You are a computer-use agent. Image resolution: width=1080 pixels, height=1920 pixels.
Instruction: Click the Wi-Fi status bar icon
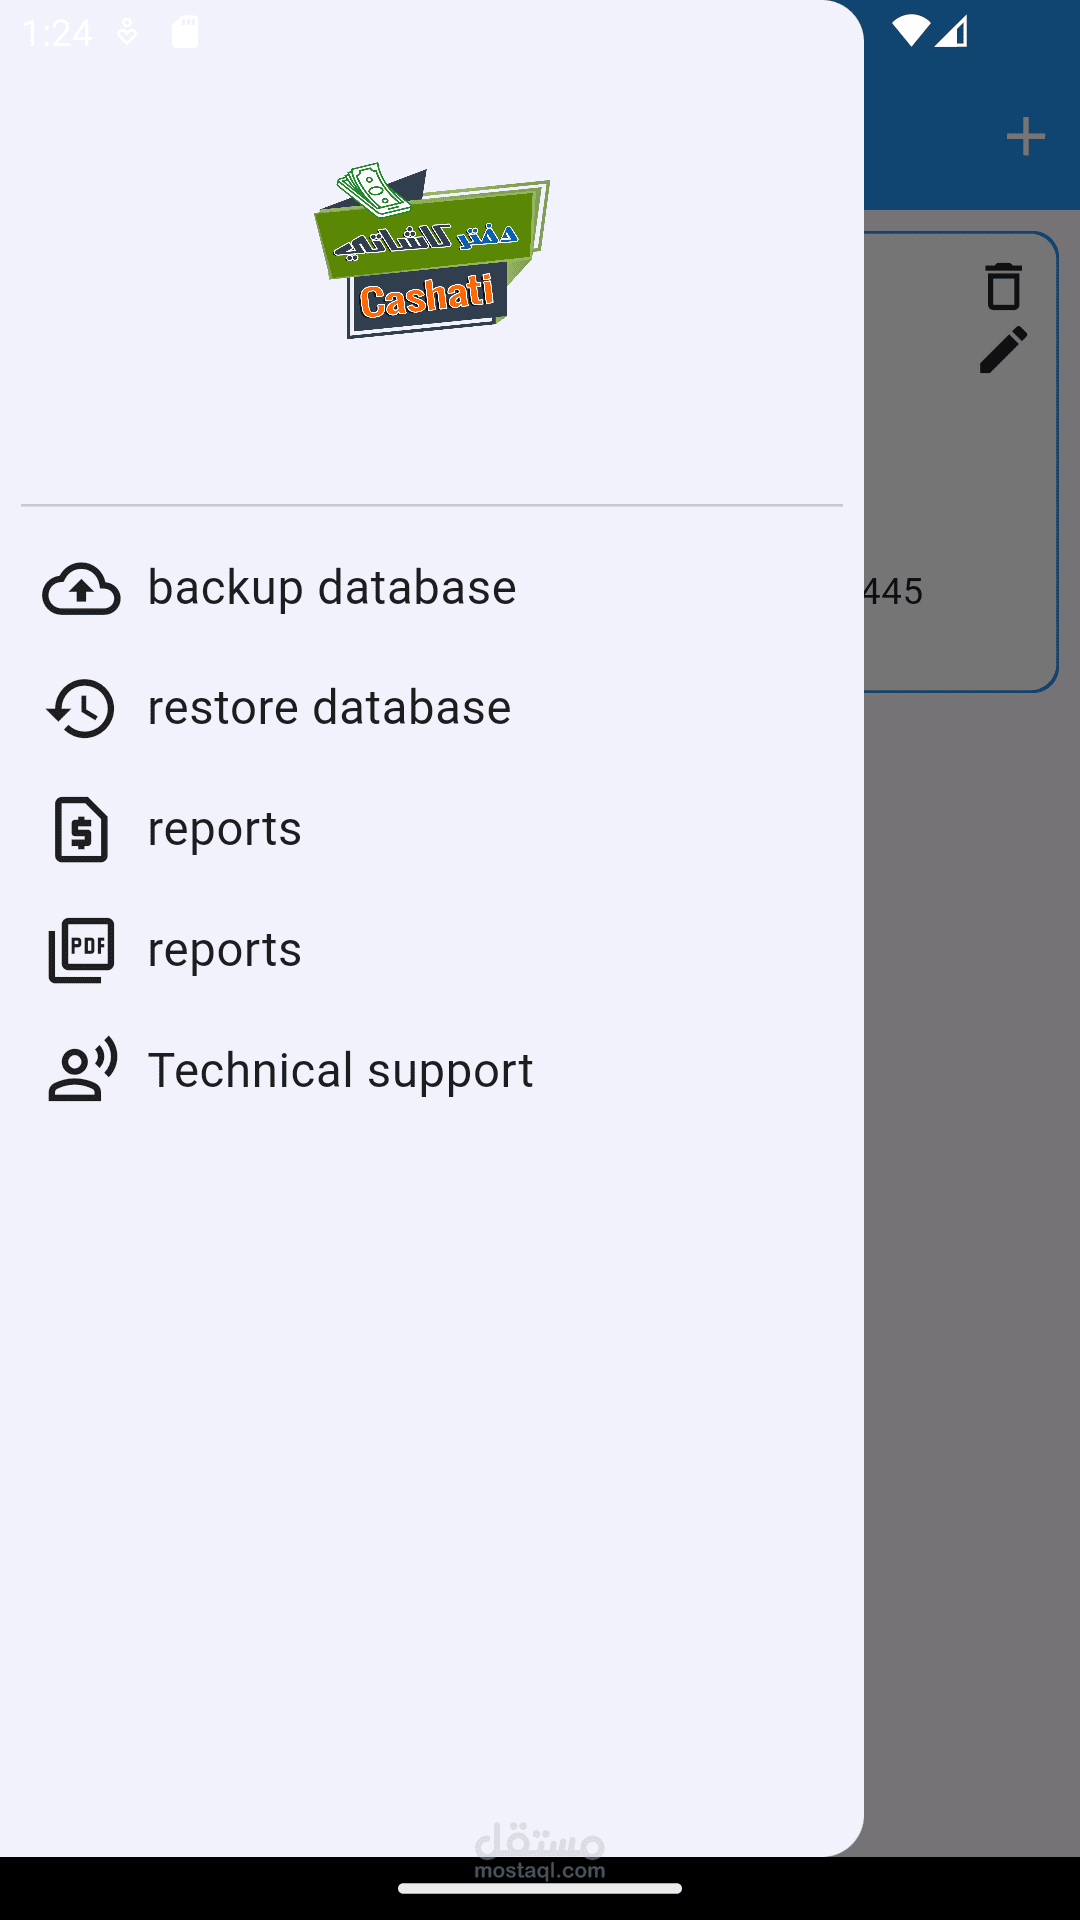coord(910,32)
